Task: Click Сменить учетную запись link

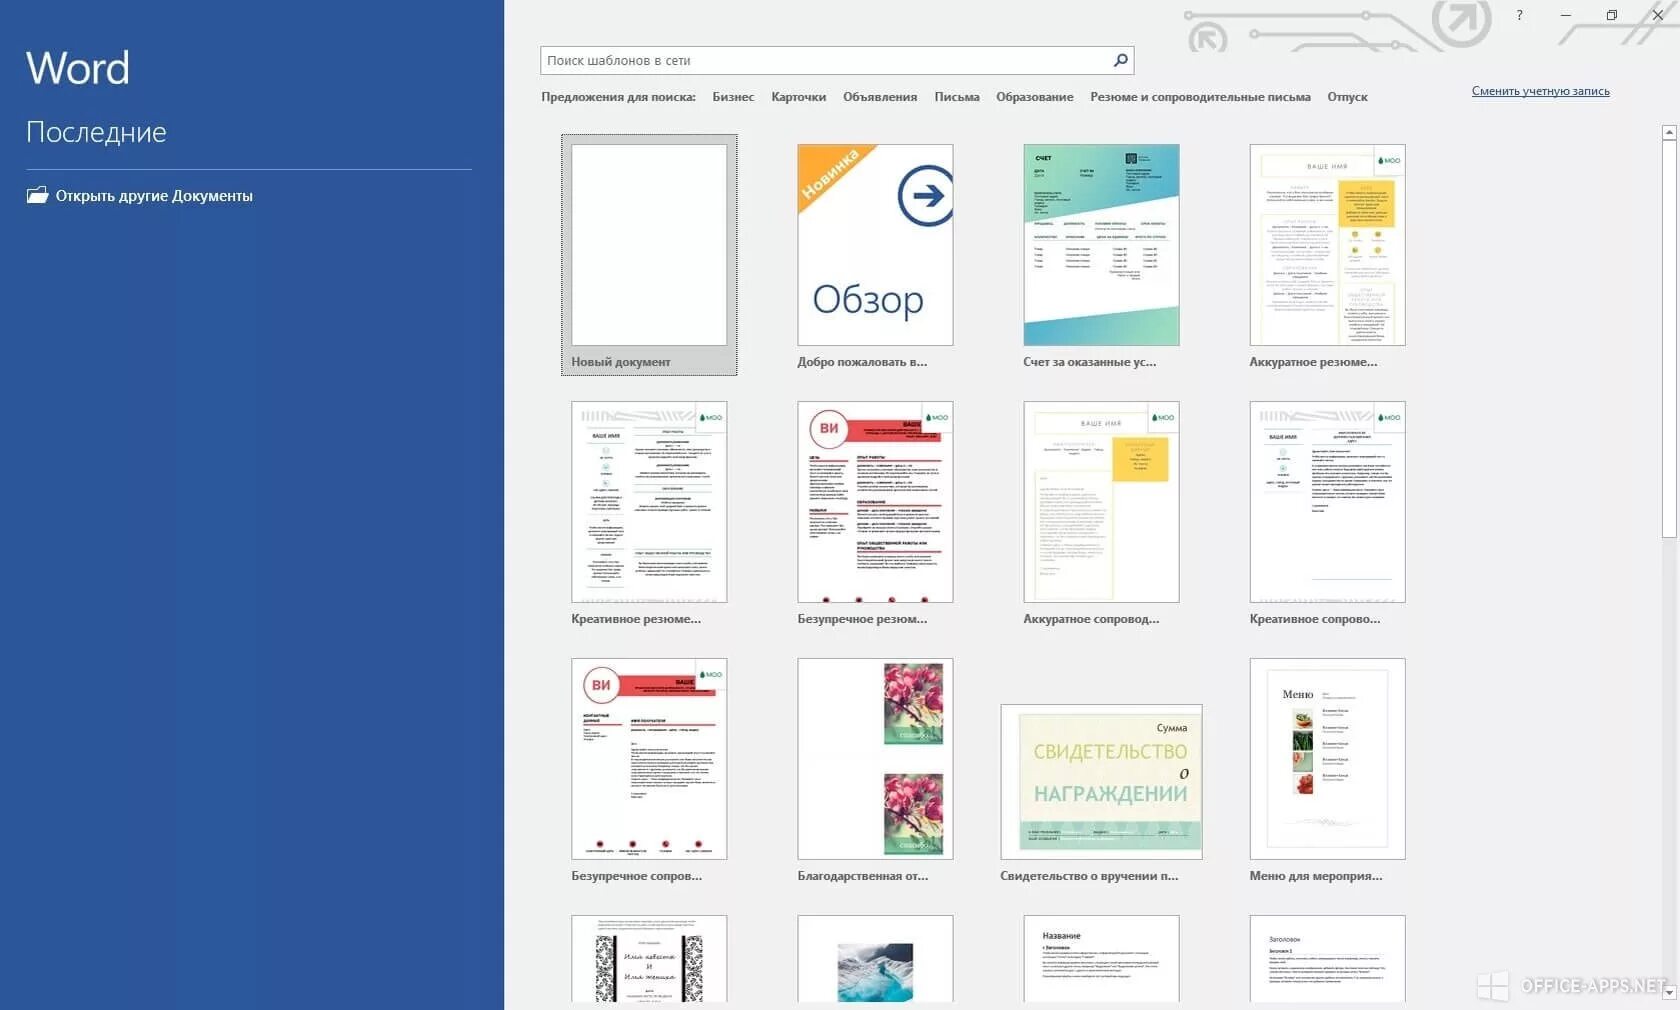Action: pyautogui.click(x=1540, y=91)
